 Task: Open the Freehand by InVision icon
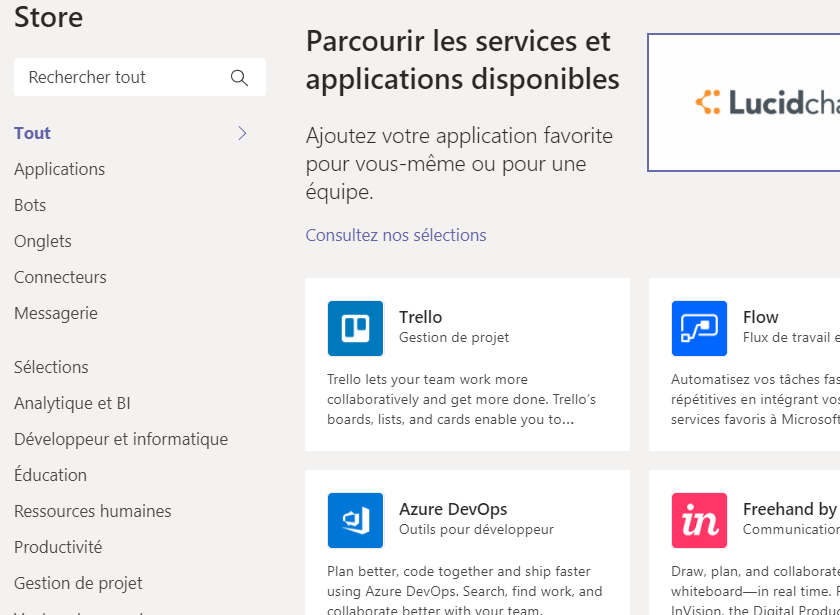[x=699, y=520]
